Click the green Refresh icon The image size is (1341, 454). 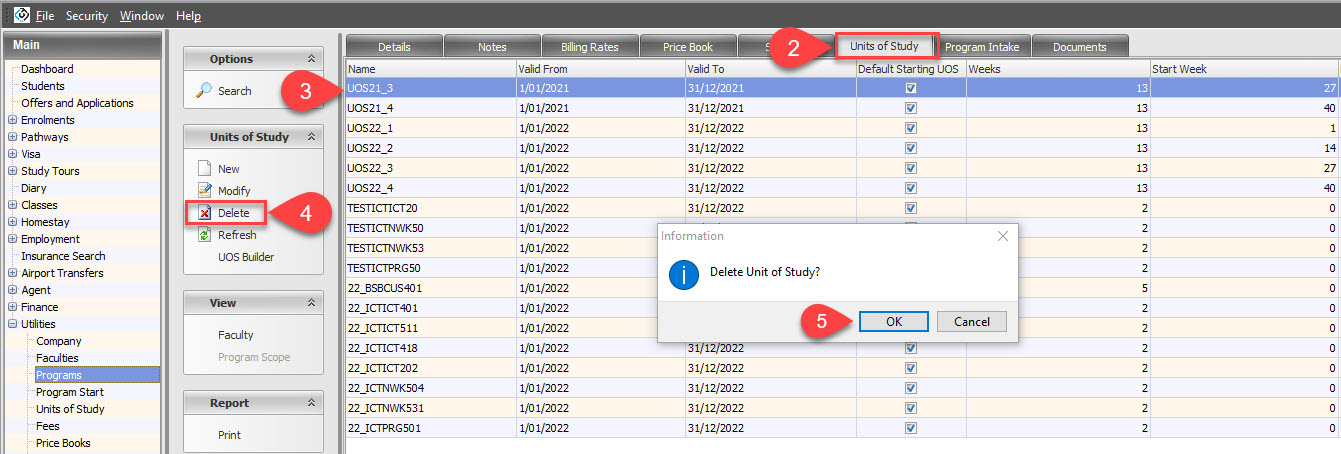(x=204, y=235)
